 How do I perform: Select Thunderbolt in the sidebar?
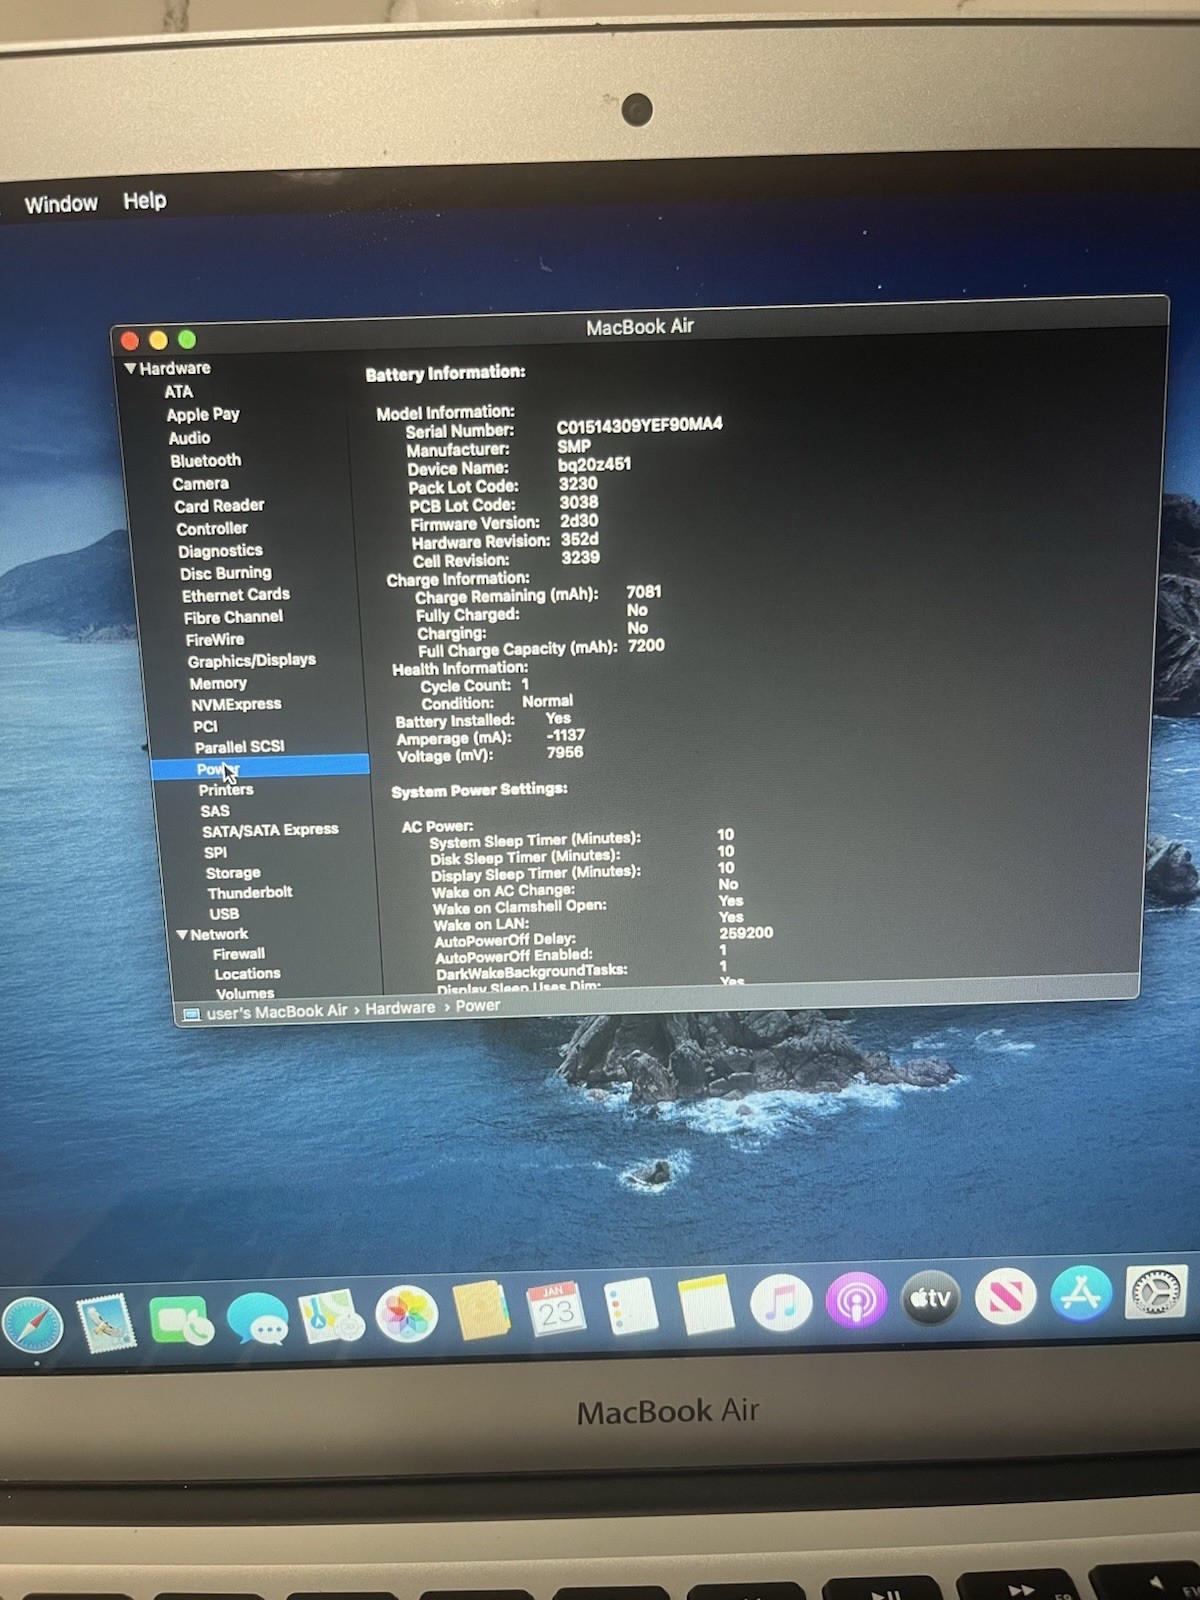click(250, 893)
